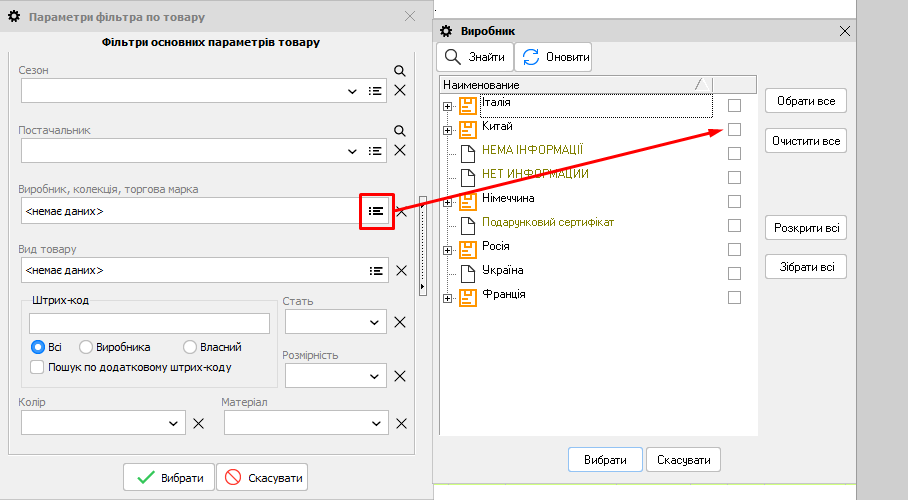908x500 pixels.
Task: Click Розкрити всі to expand all
Action: click(806, 228)
